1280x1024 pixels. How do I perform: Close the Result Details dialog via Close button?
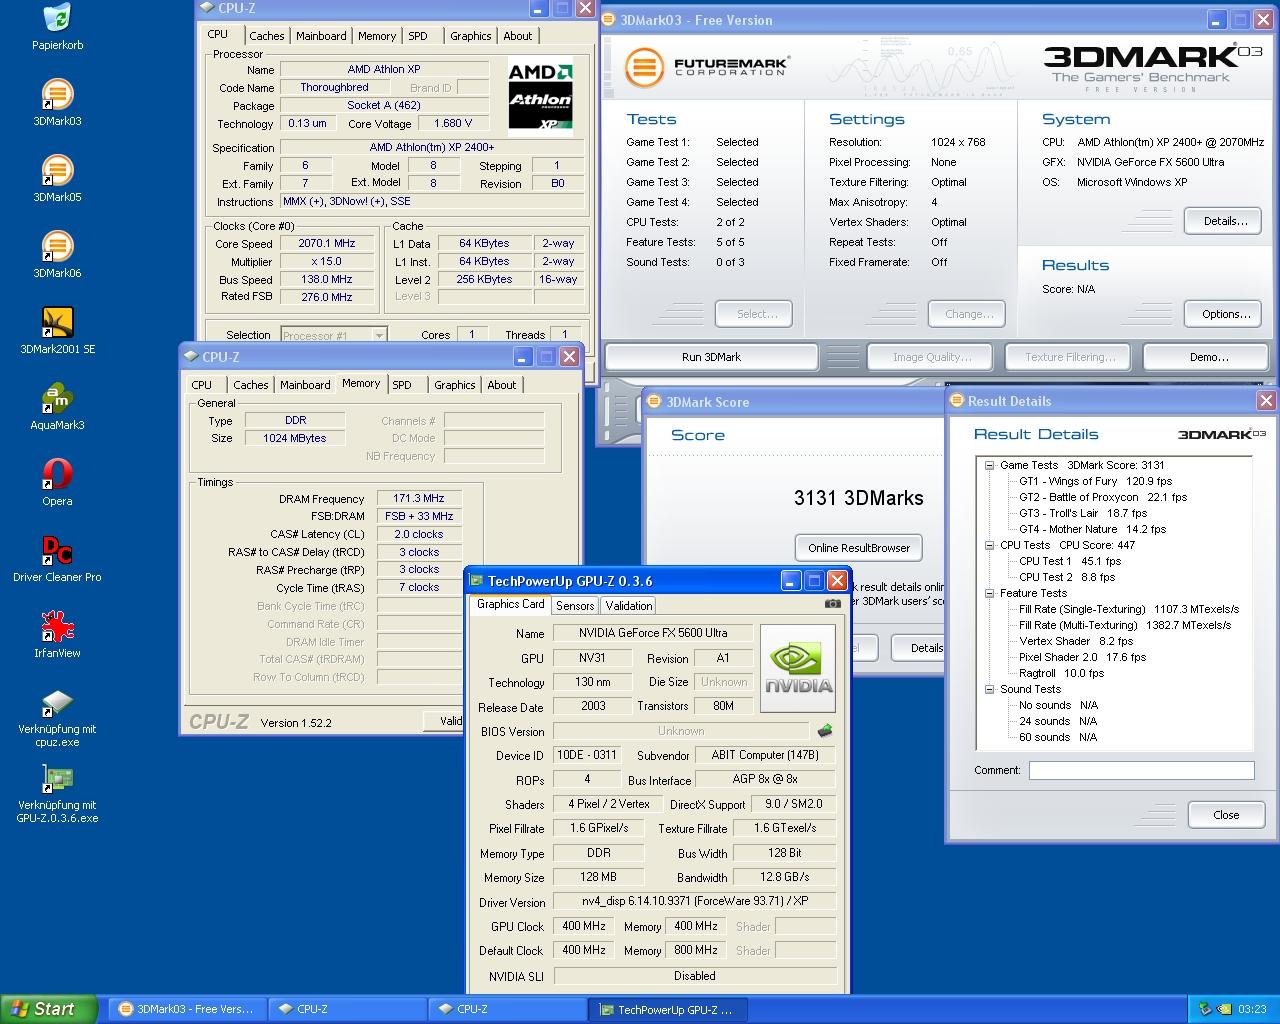(1226, 815)
